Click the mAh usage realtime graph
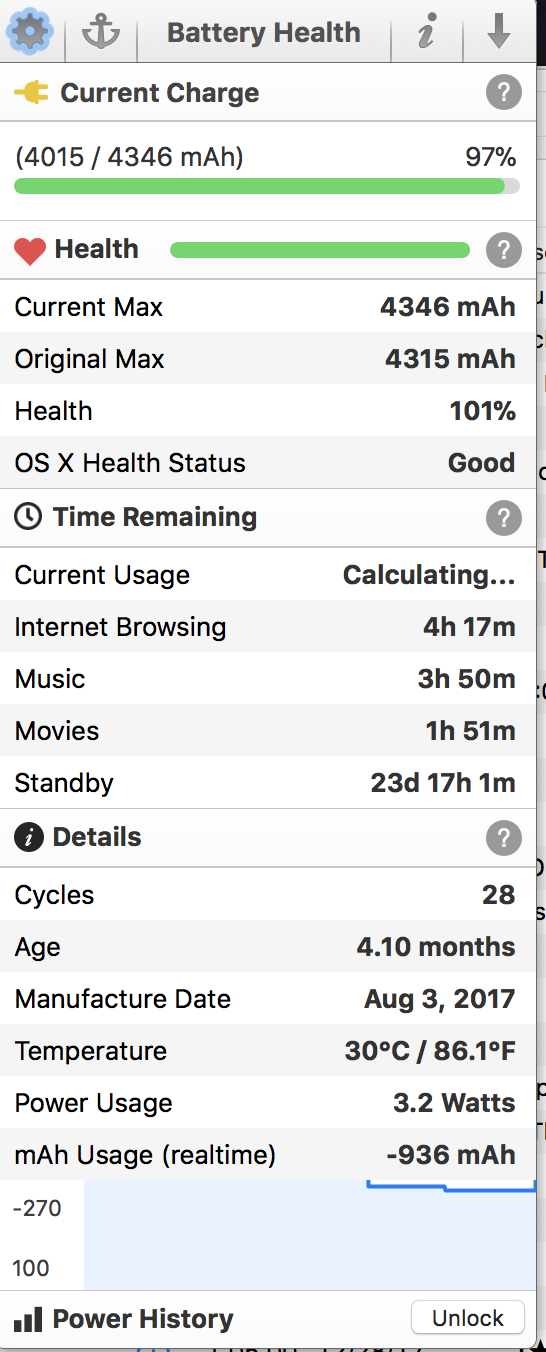This screenshot has height=1352, width=546. click(309, 1235)
